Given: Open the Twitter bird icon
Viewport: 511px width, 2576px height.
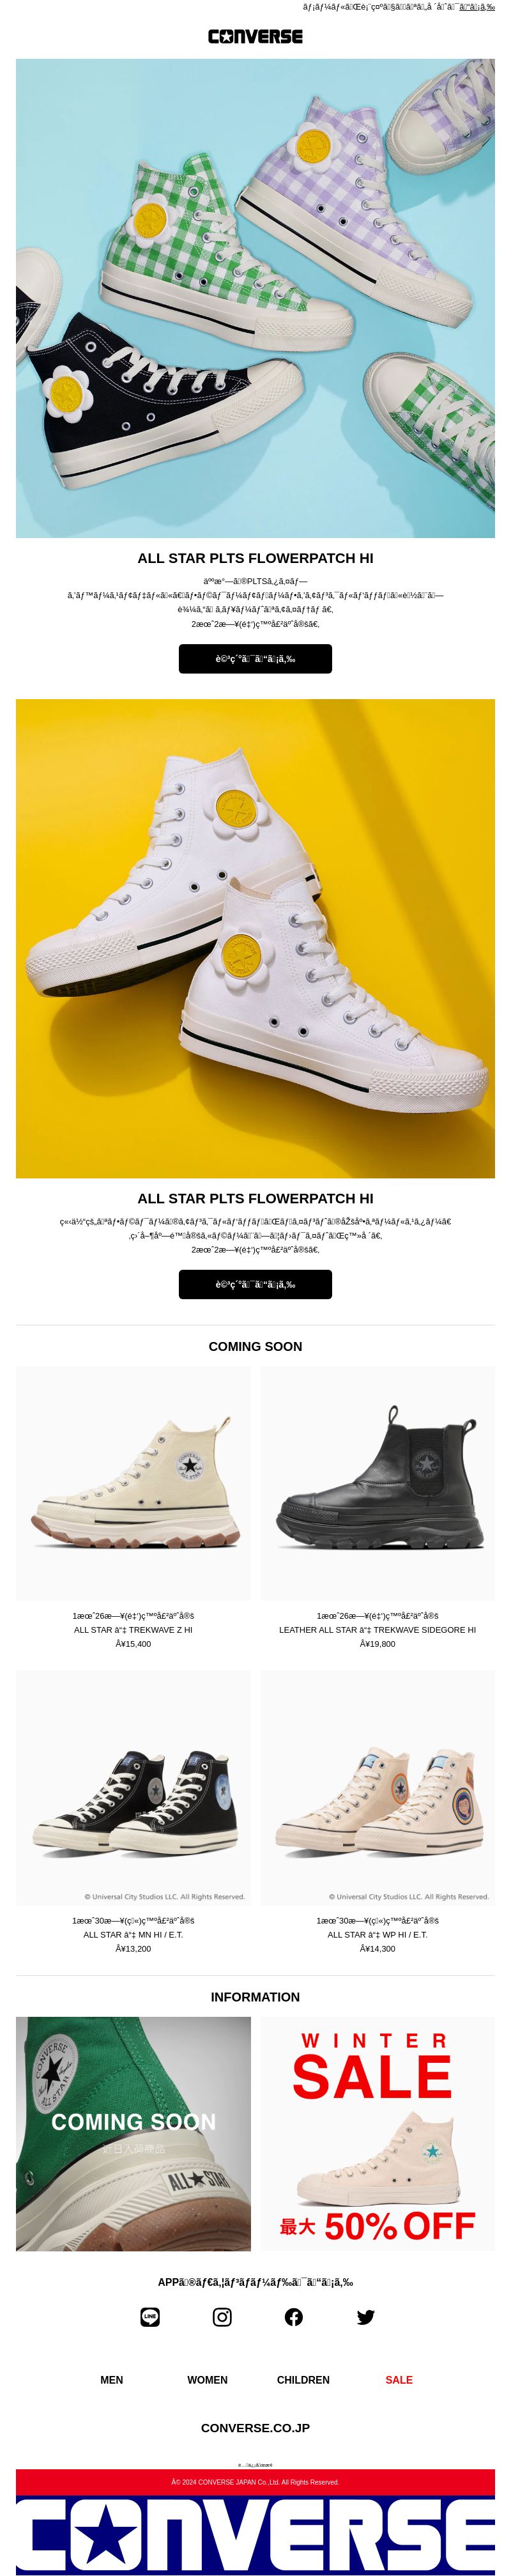Looking at the screenshot, I should coord(366,2317).
